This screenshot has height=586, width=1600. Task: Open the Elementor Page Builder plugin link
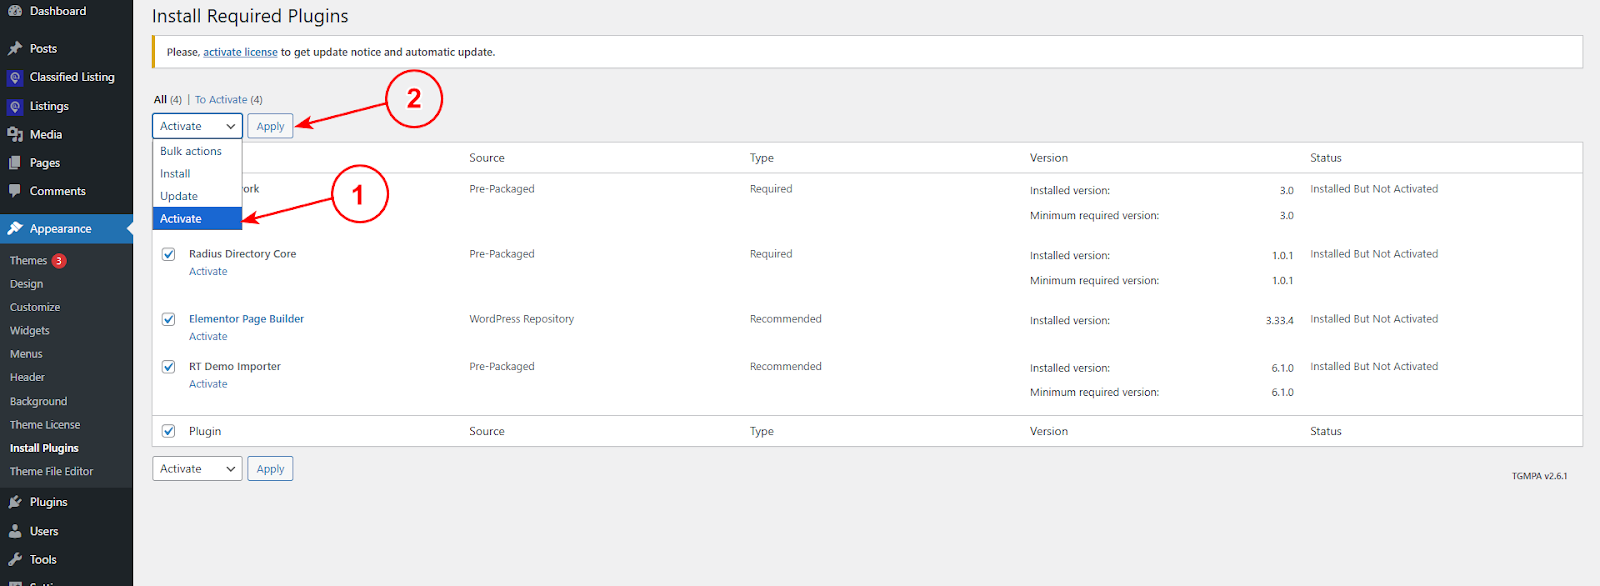[x=246, y=319]
